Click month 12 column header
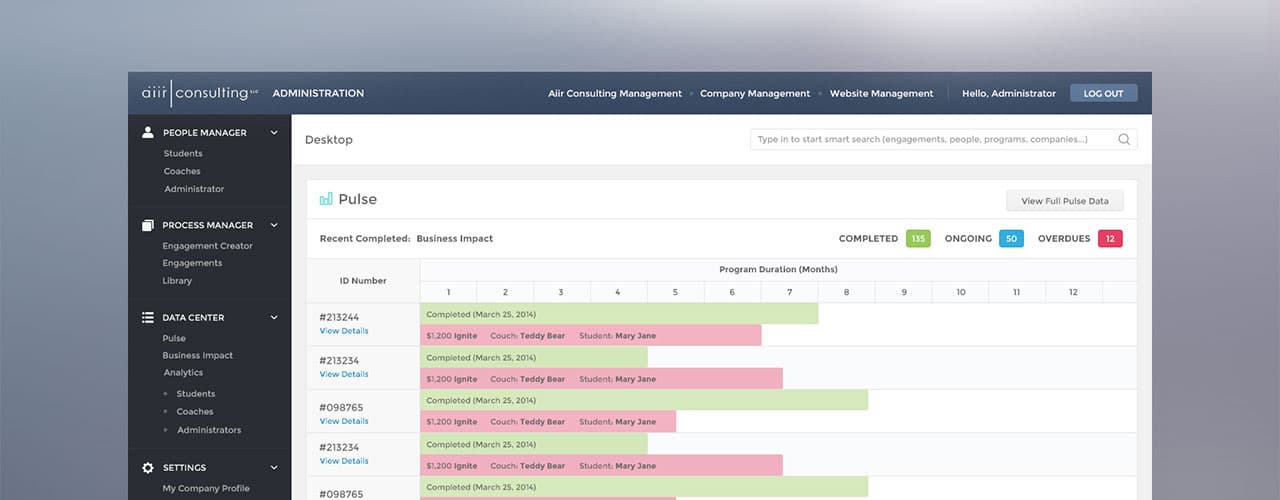The image size is (1280, 500). pyautogui.click(x=1074, y=292)
